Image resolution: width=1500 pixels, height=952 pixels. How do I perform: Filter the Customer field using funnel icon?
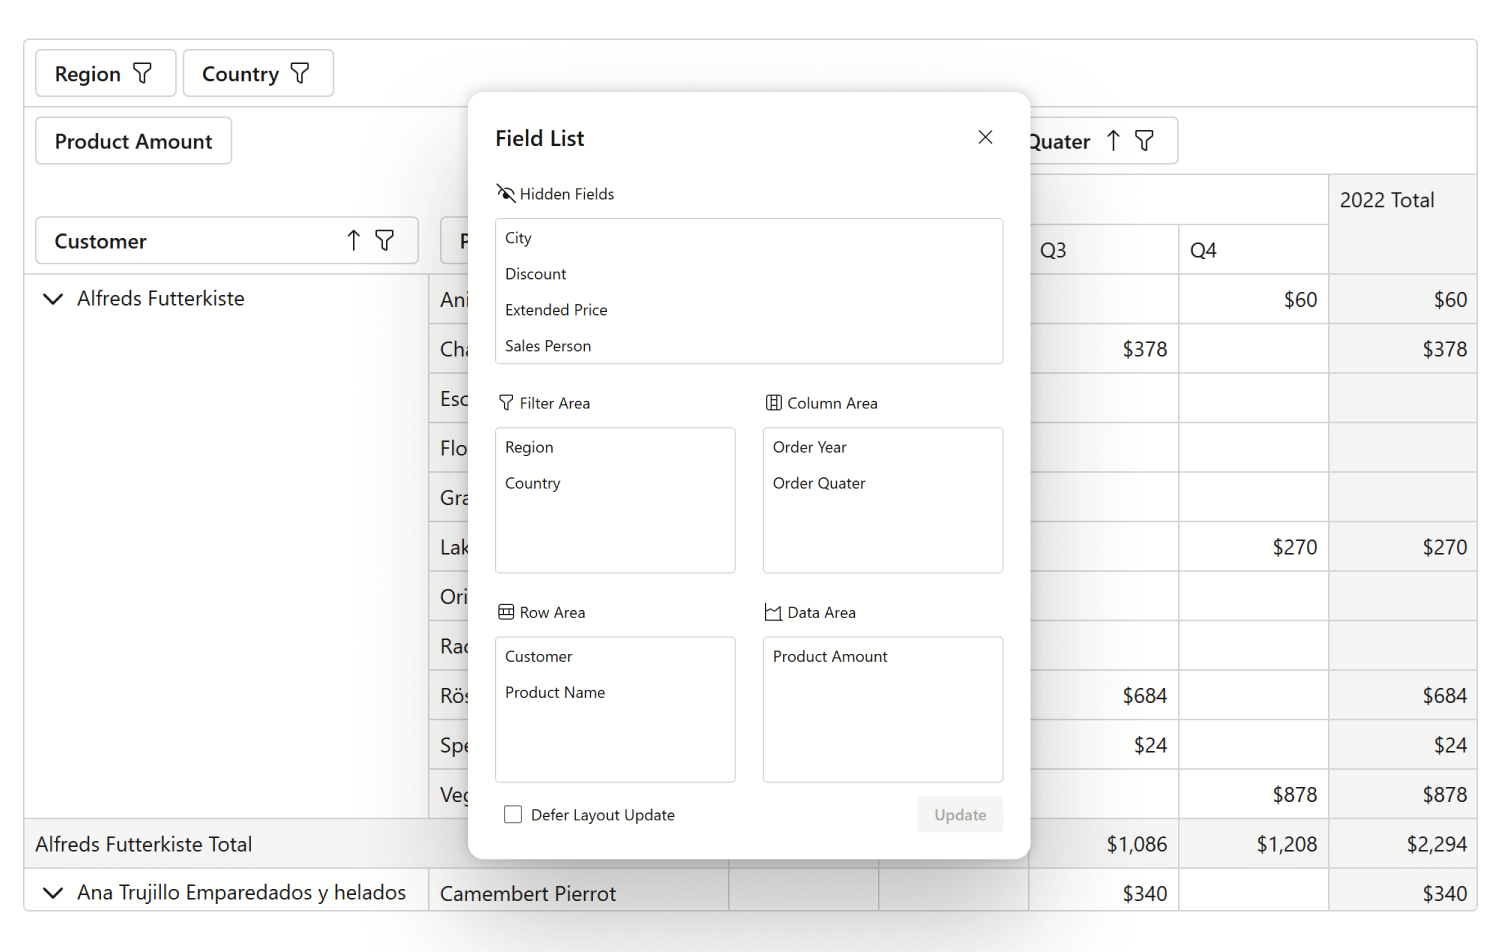(x=385, y=240)
